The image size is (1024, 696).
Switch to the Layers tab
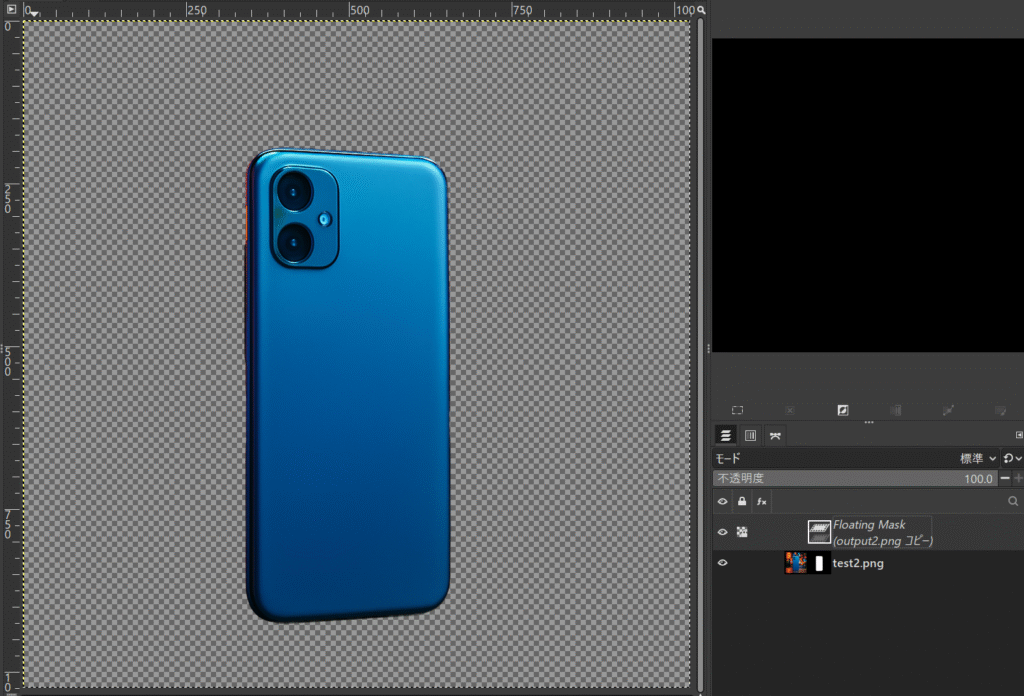[725, 435]
